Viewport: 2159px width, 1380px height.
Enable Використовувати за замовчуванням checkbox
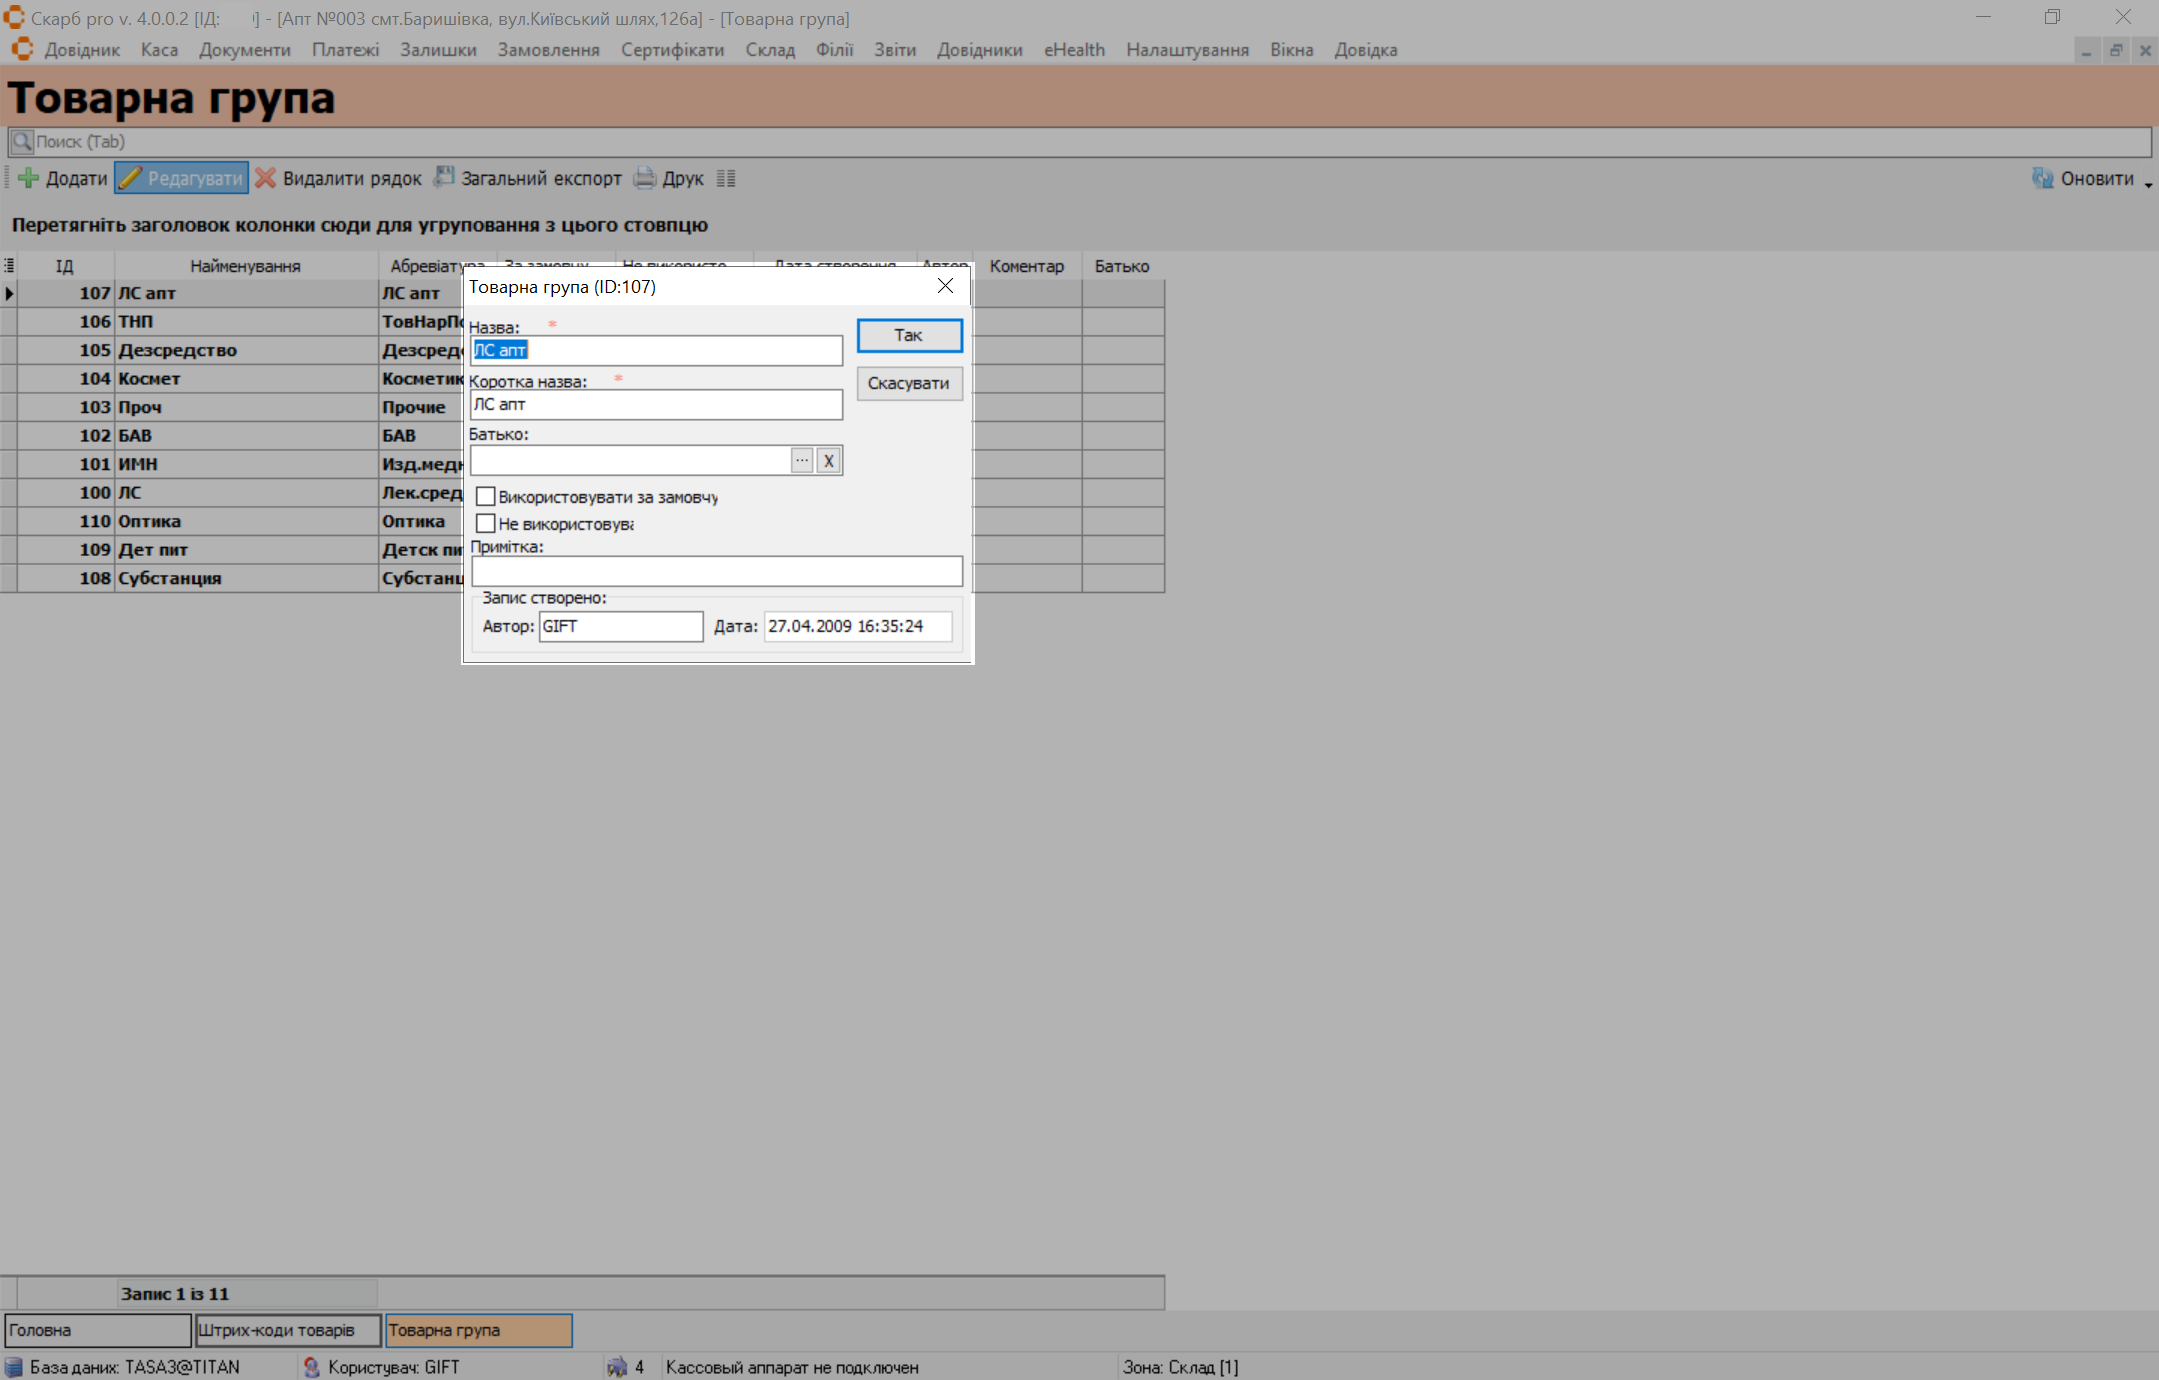coord(486,497)
